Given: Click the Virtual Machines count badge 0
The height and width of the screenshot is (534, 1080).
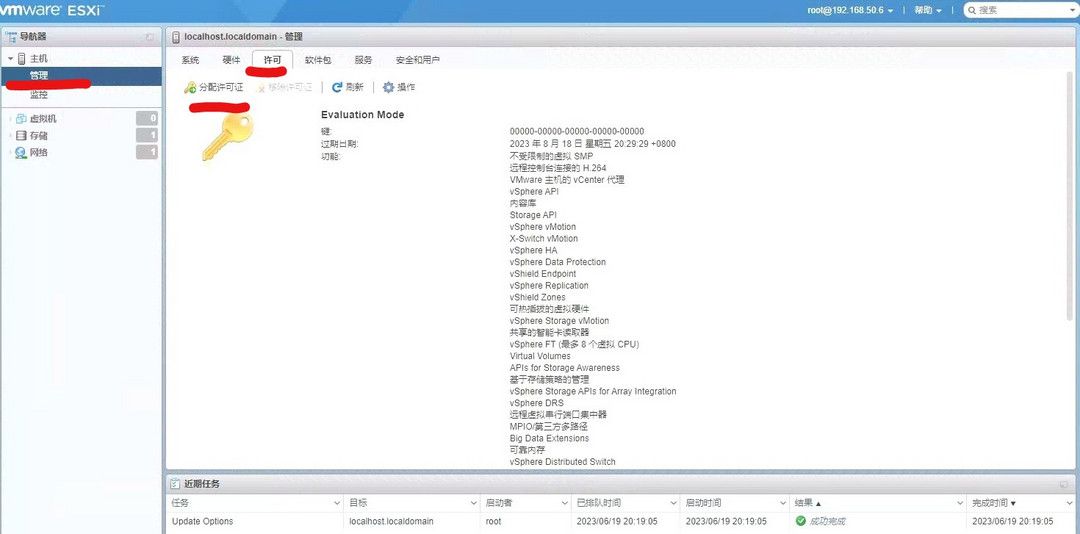Looking at the screenshot, I should coord(147,119).
